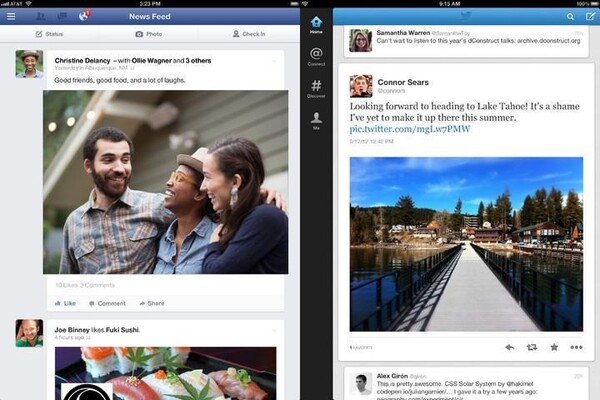The height and width of the screenshot is (400, 600).
Task: Open Joe Binney's name link
Action: click(x=72, y=330)
